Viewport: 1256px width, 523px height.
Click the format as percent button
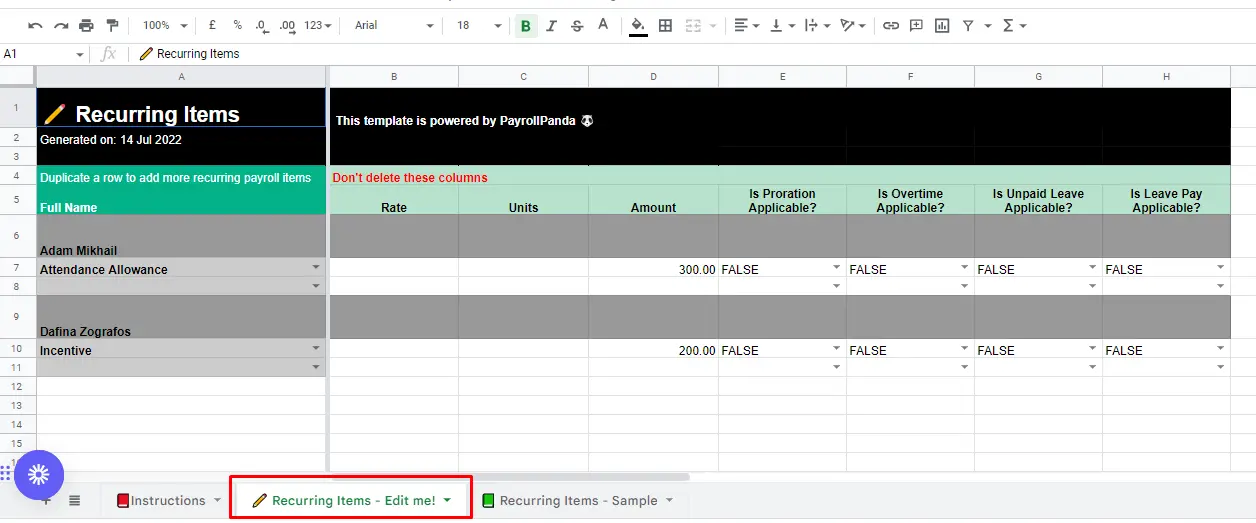237,26
